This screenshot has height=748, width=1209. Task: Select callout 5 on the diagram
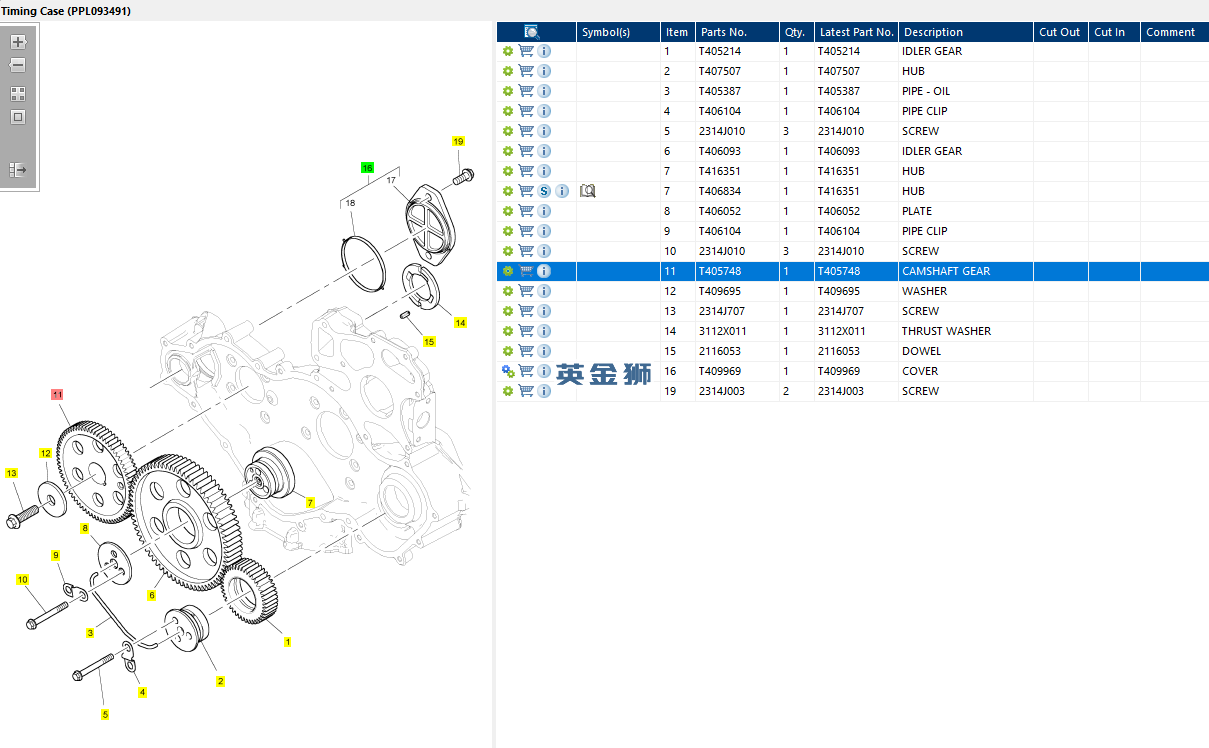[x=105, y=714]
